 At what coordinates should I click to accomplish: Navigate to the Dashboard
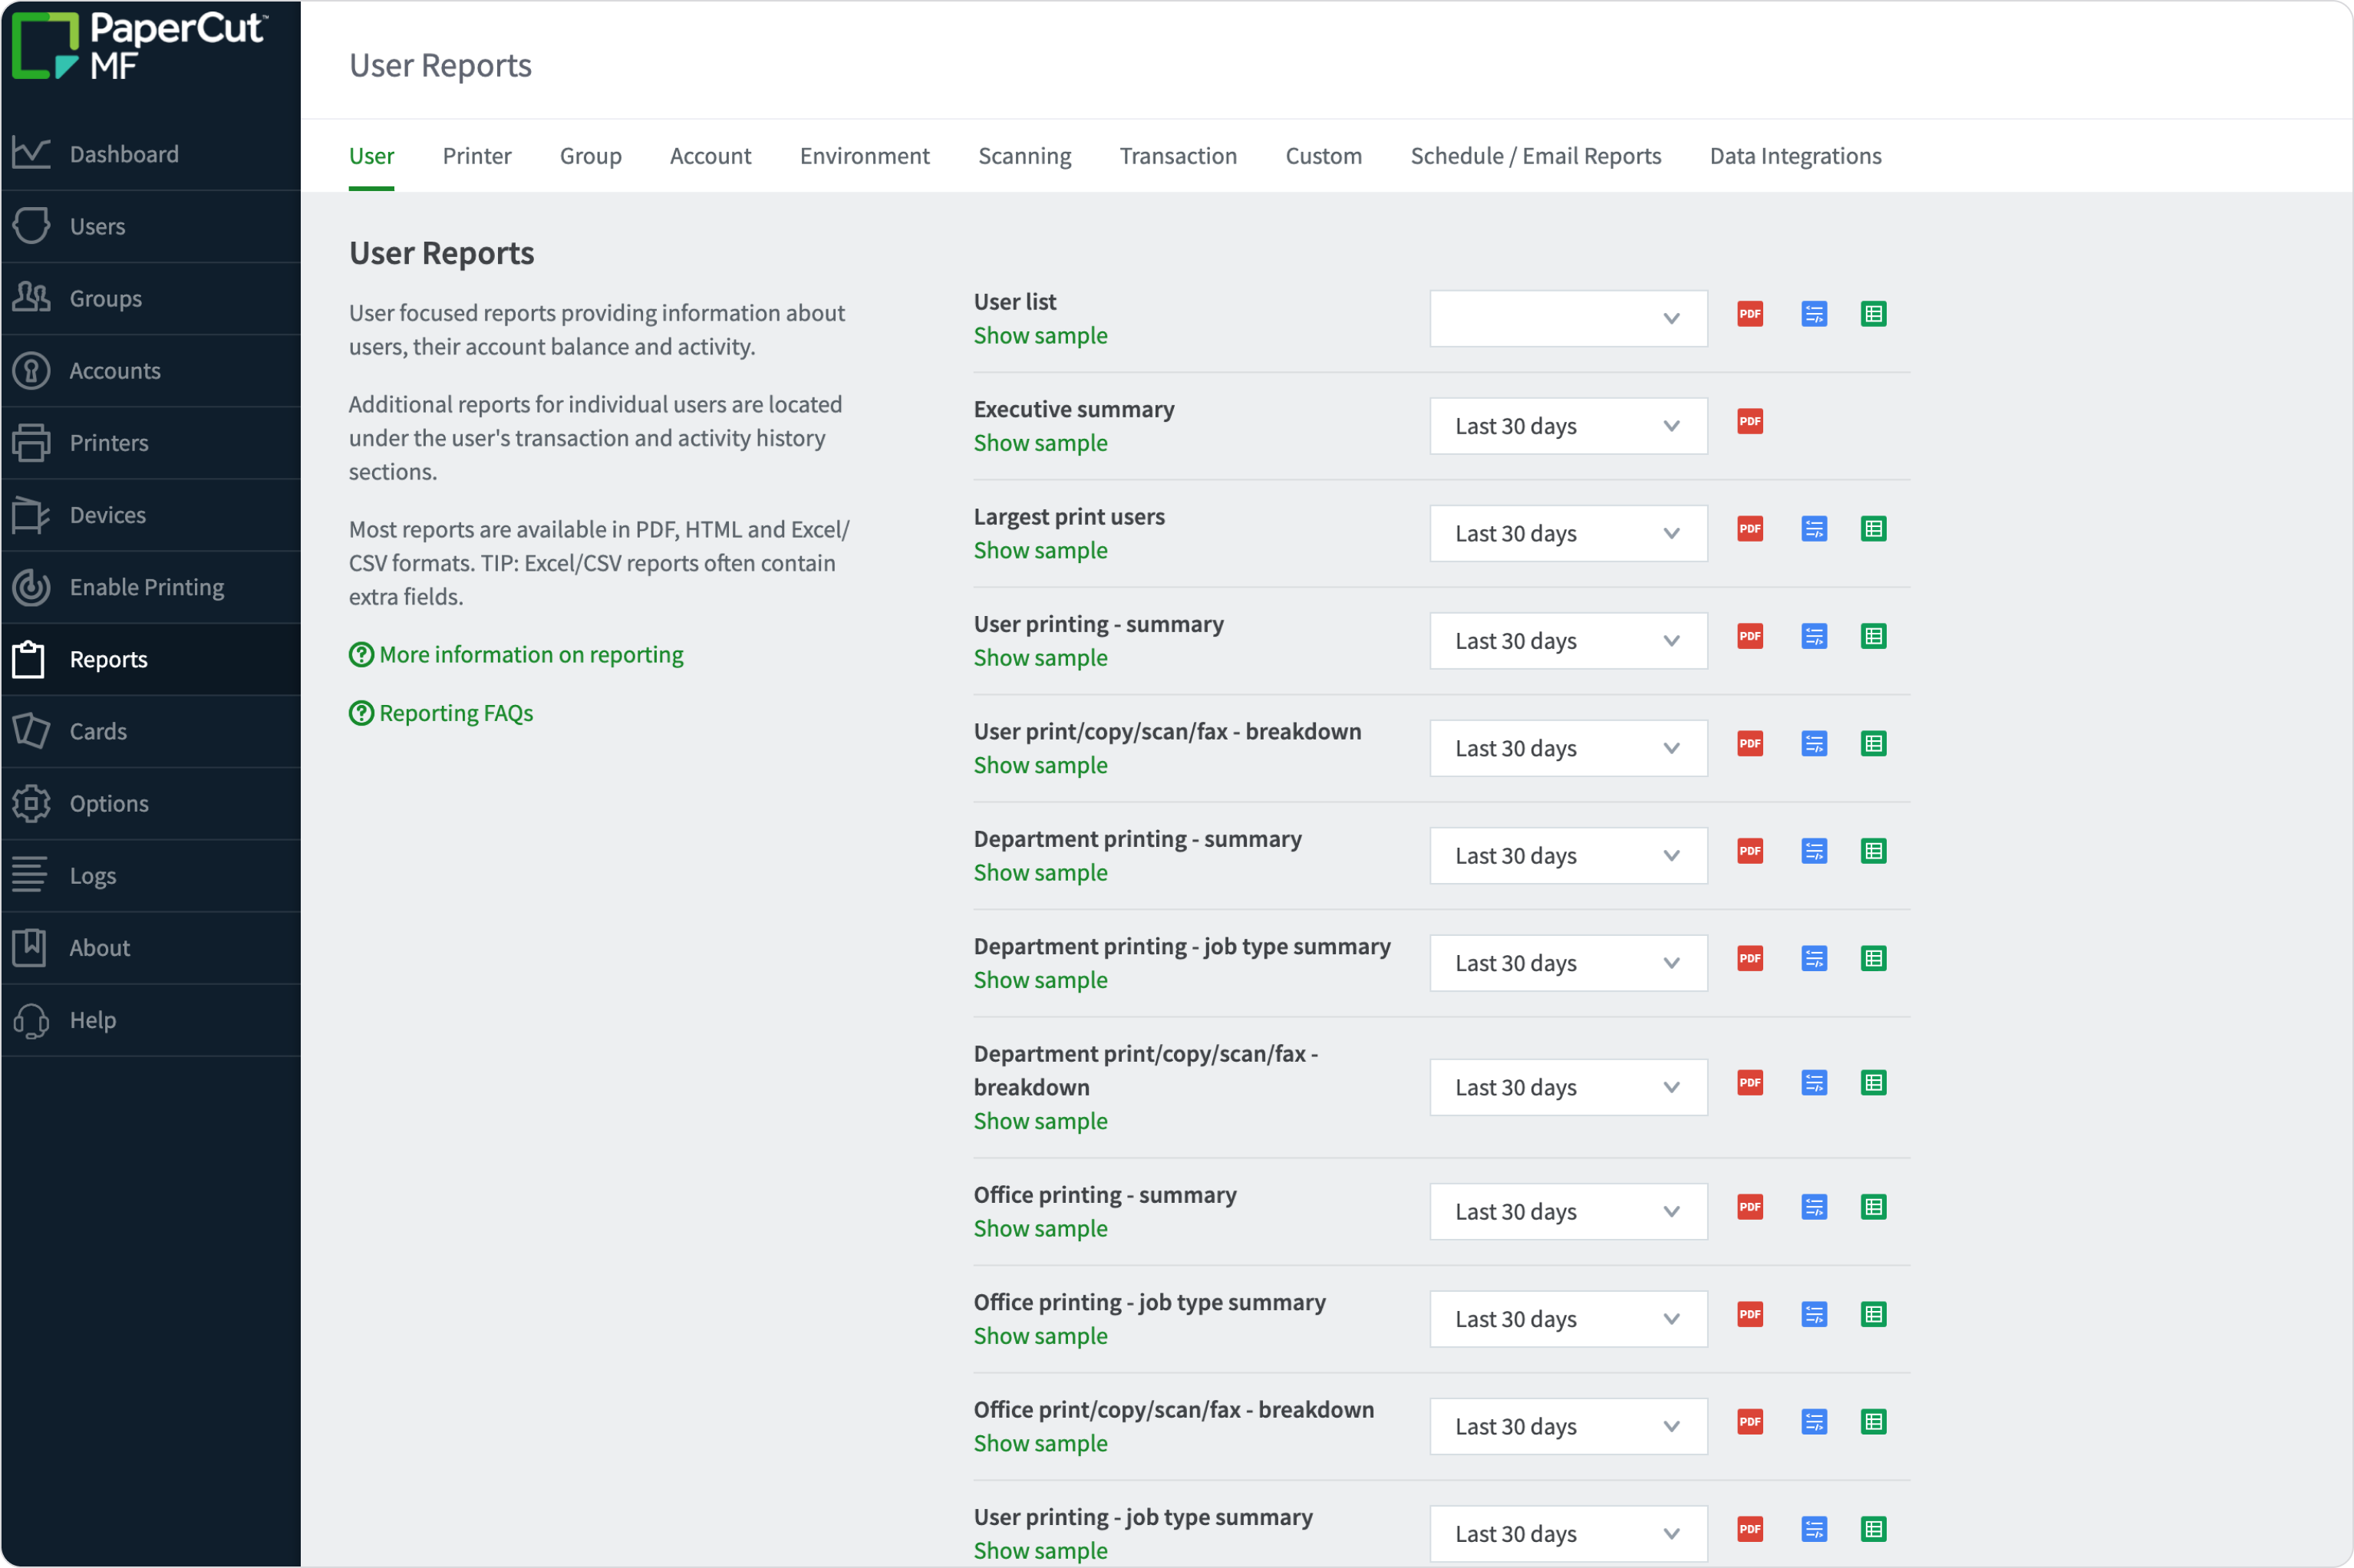(124, 153)
